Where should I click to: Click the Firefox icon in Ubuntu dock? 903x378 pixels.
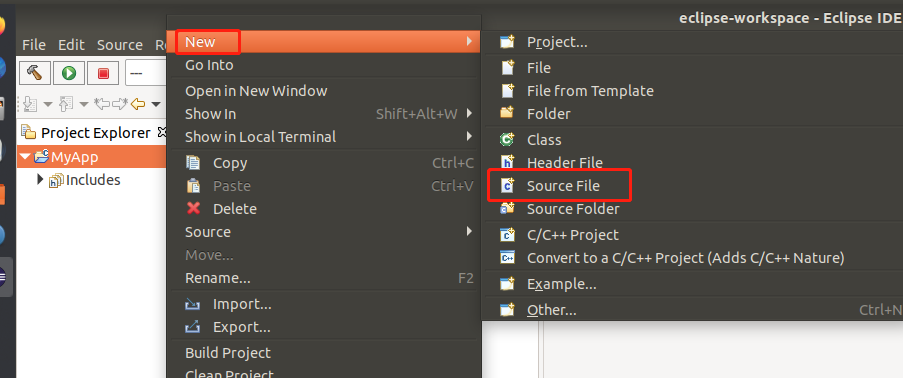tap(2, 26)
